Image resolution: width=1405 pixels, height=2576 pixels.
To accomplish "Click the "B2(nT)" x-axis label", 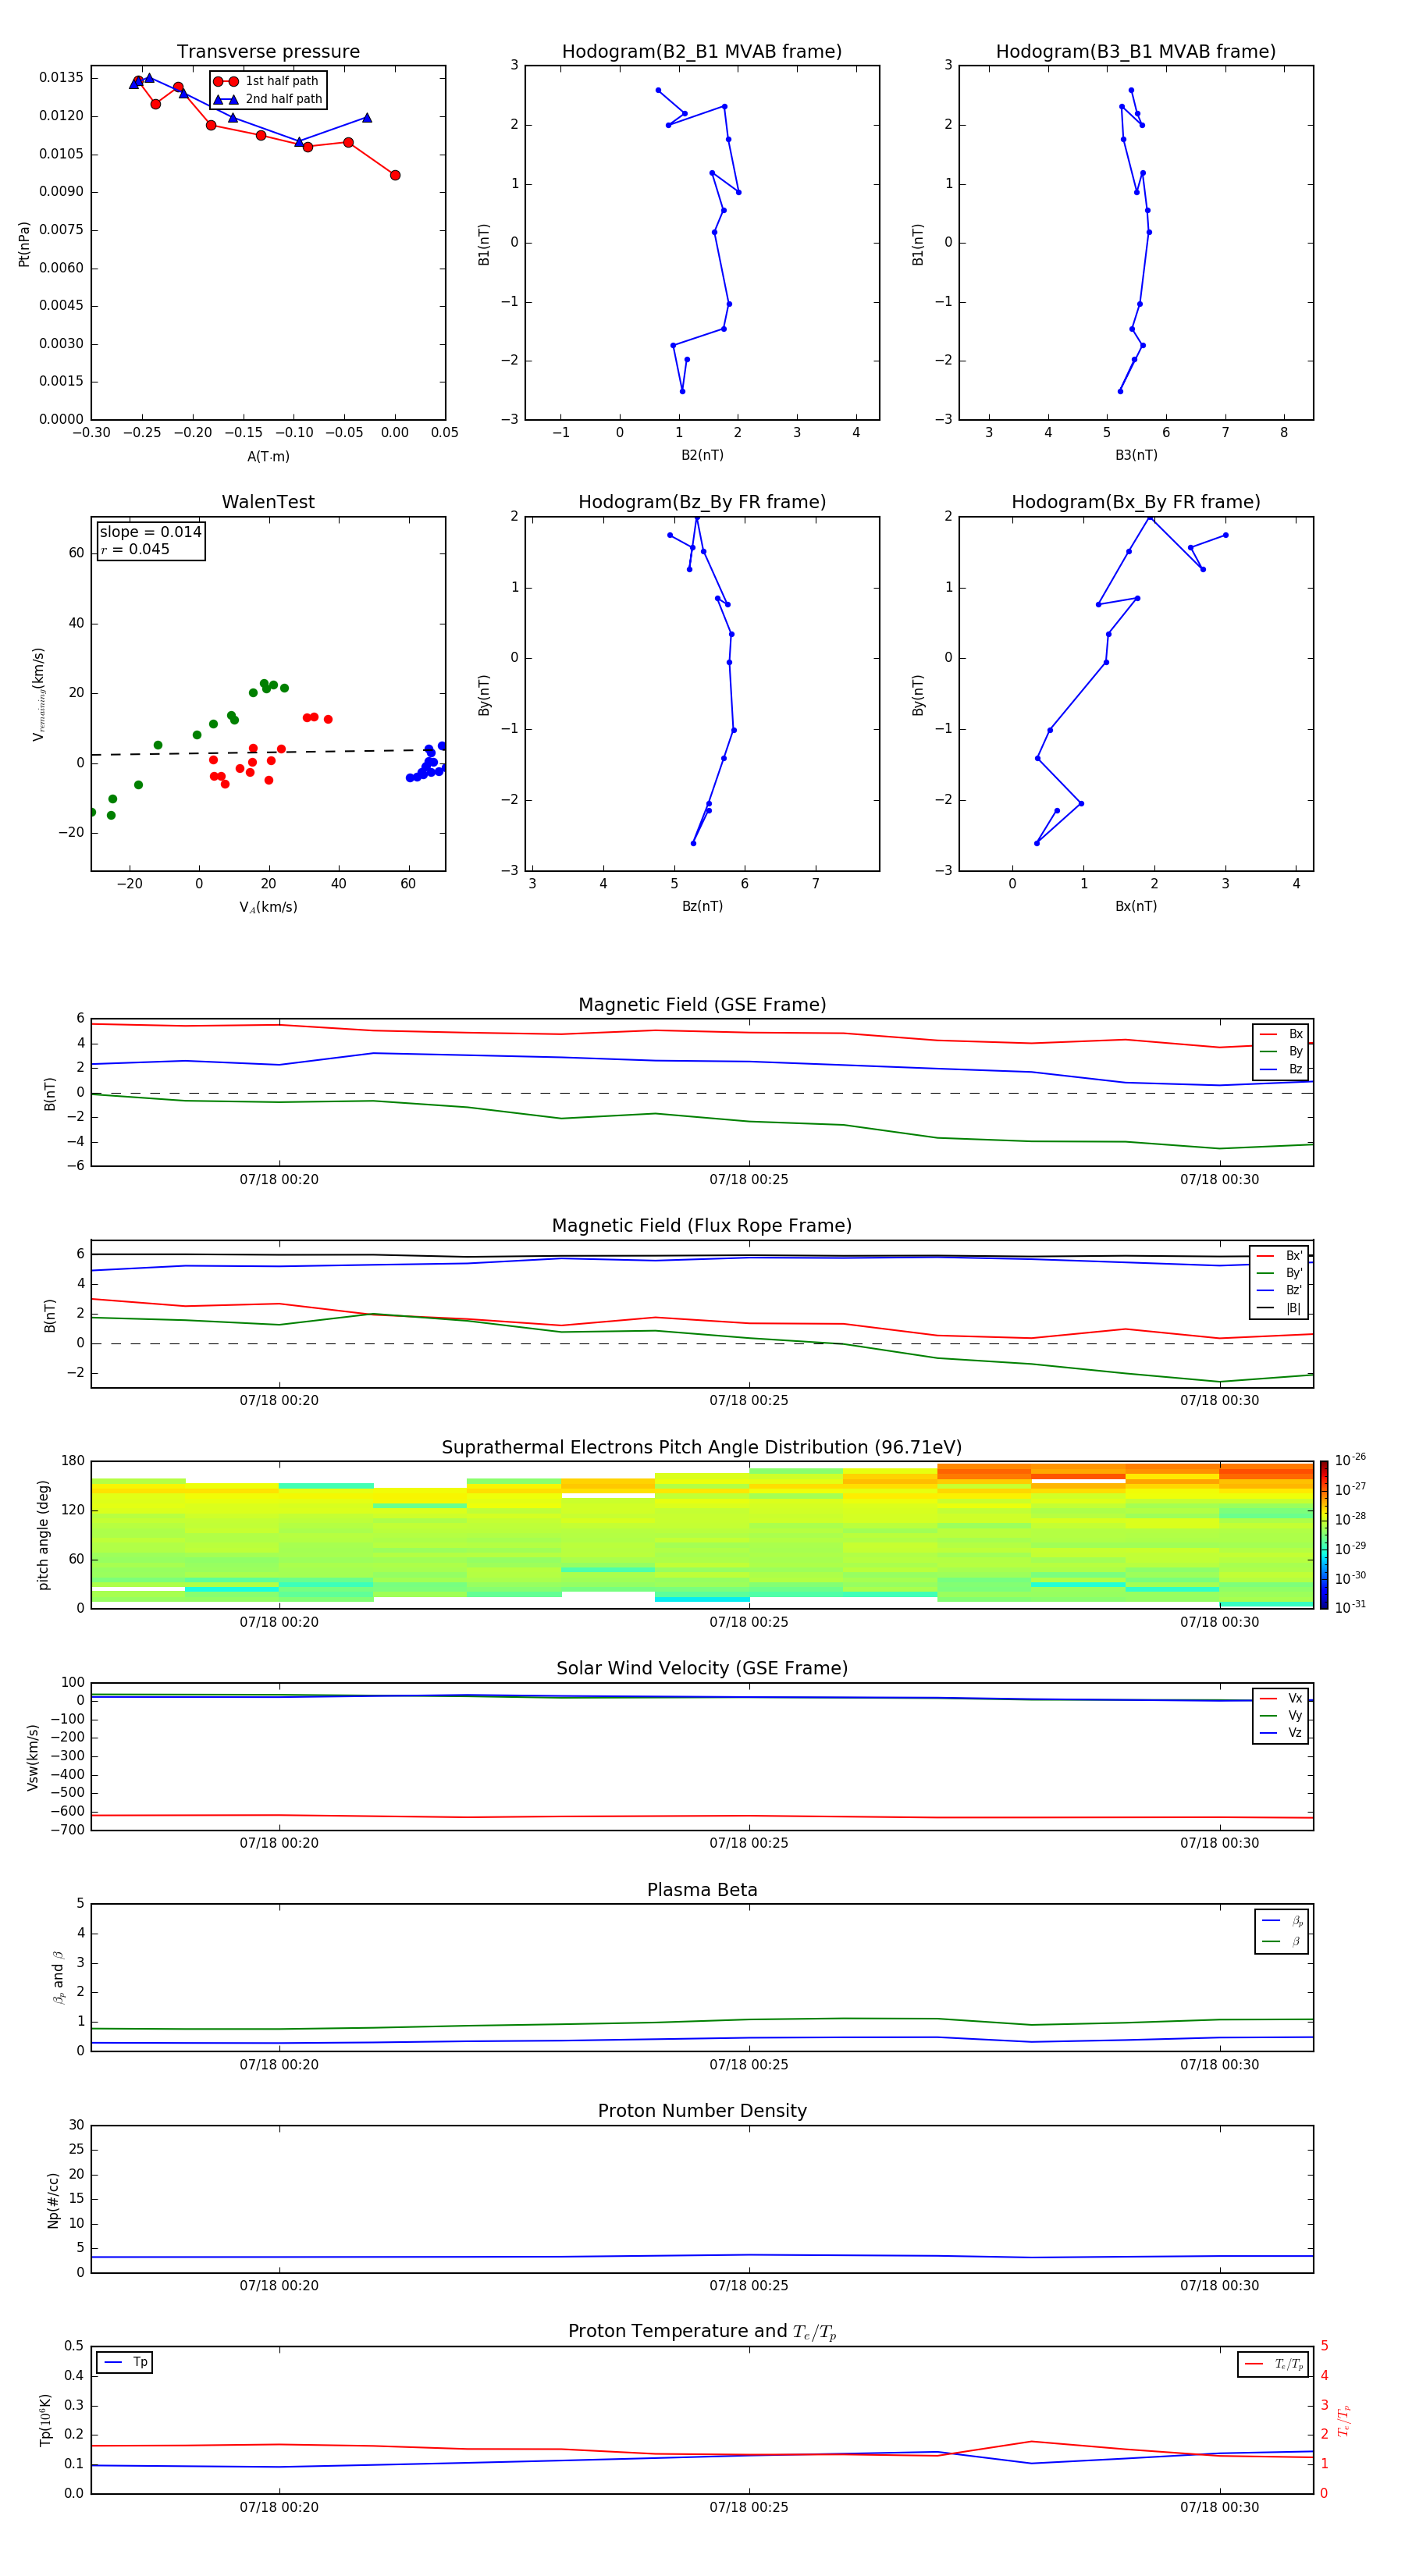I will [702, 455].
